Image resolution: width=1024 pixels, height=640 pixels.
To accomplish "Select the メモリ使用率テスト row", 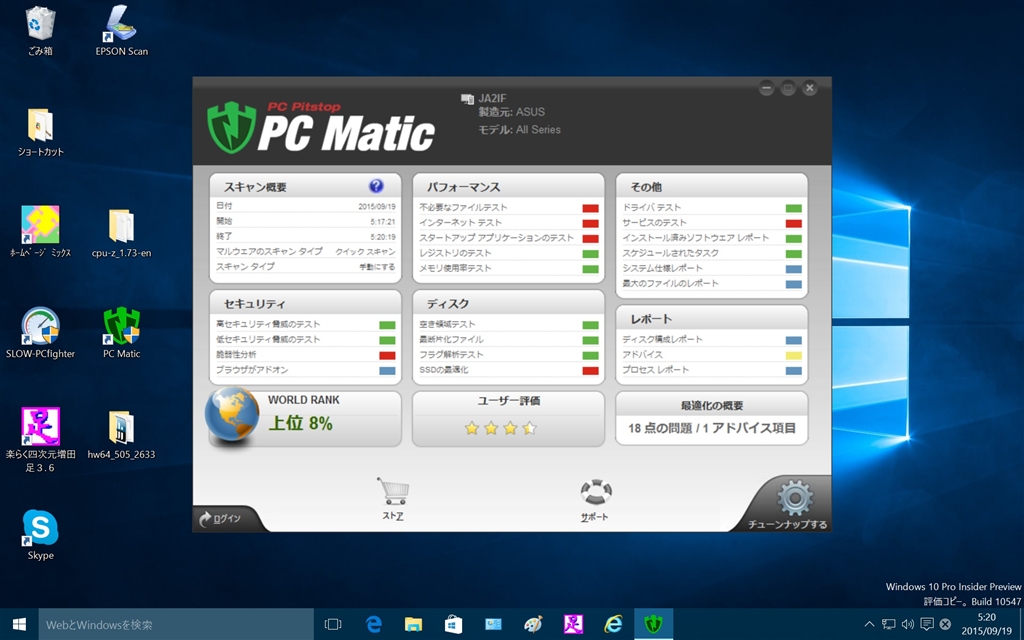I will click(x=509, y=268).
